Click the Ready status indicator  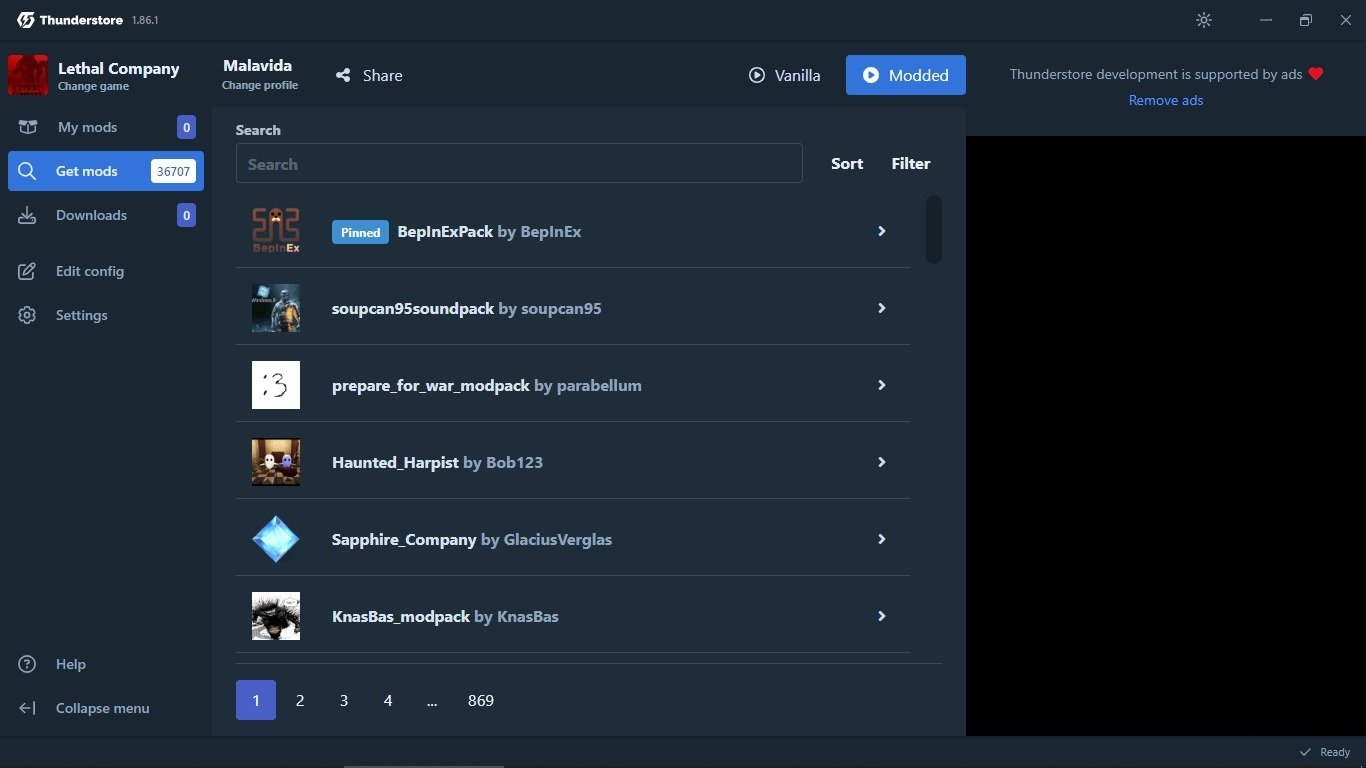point(1325,752)
